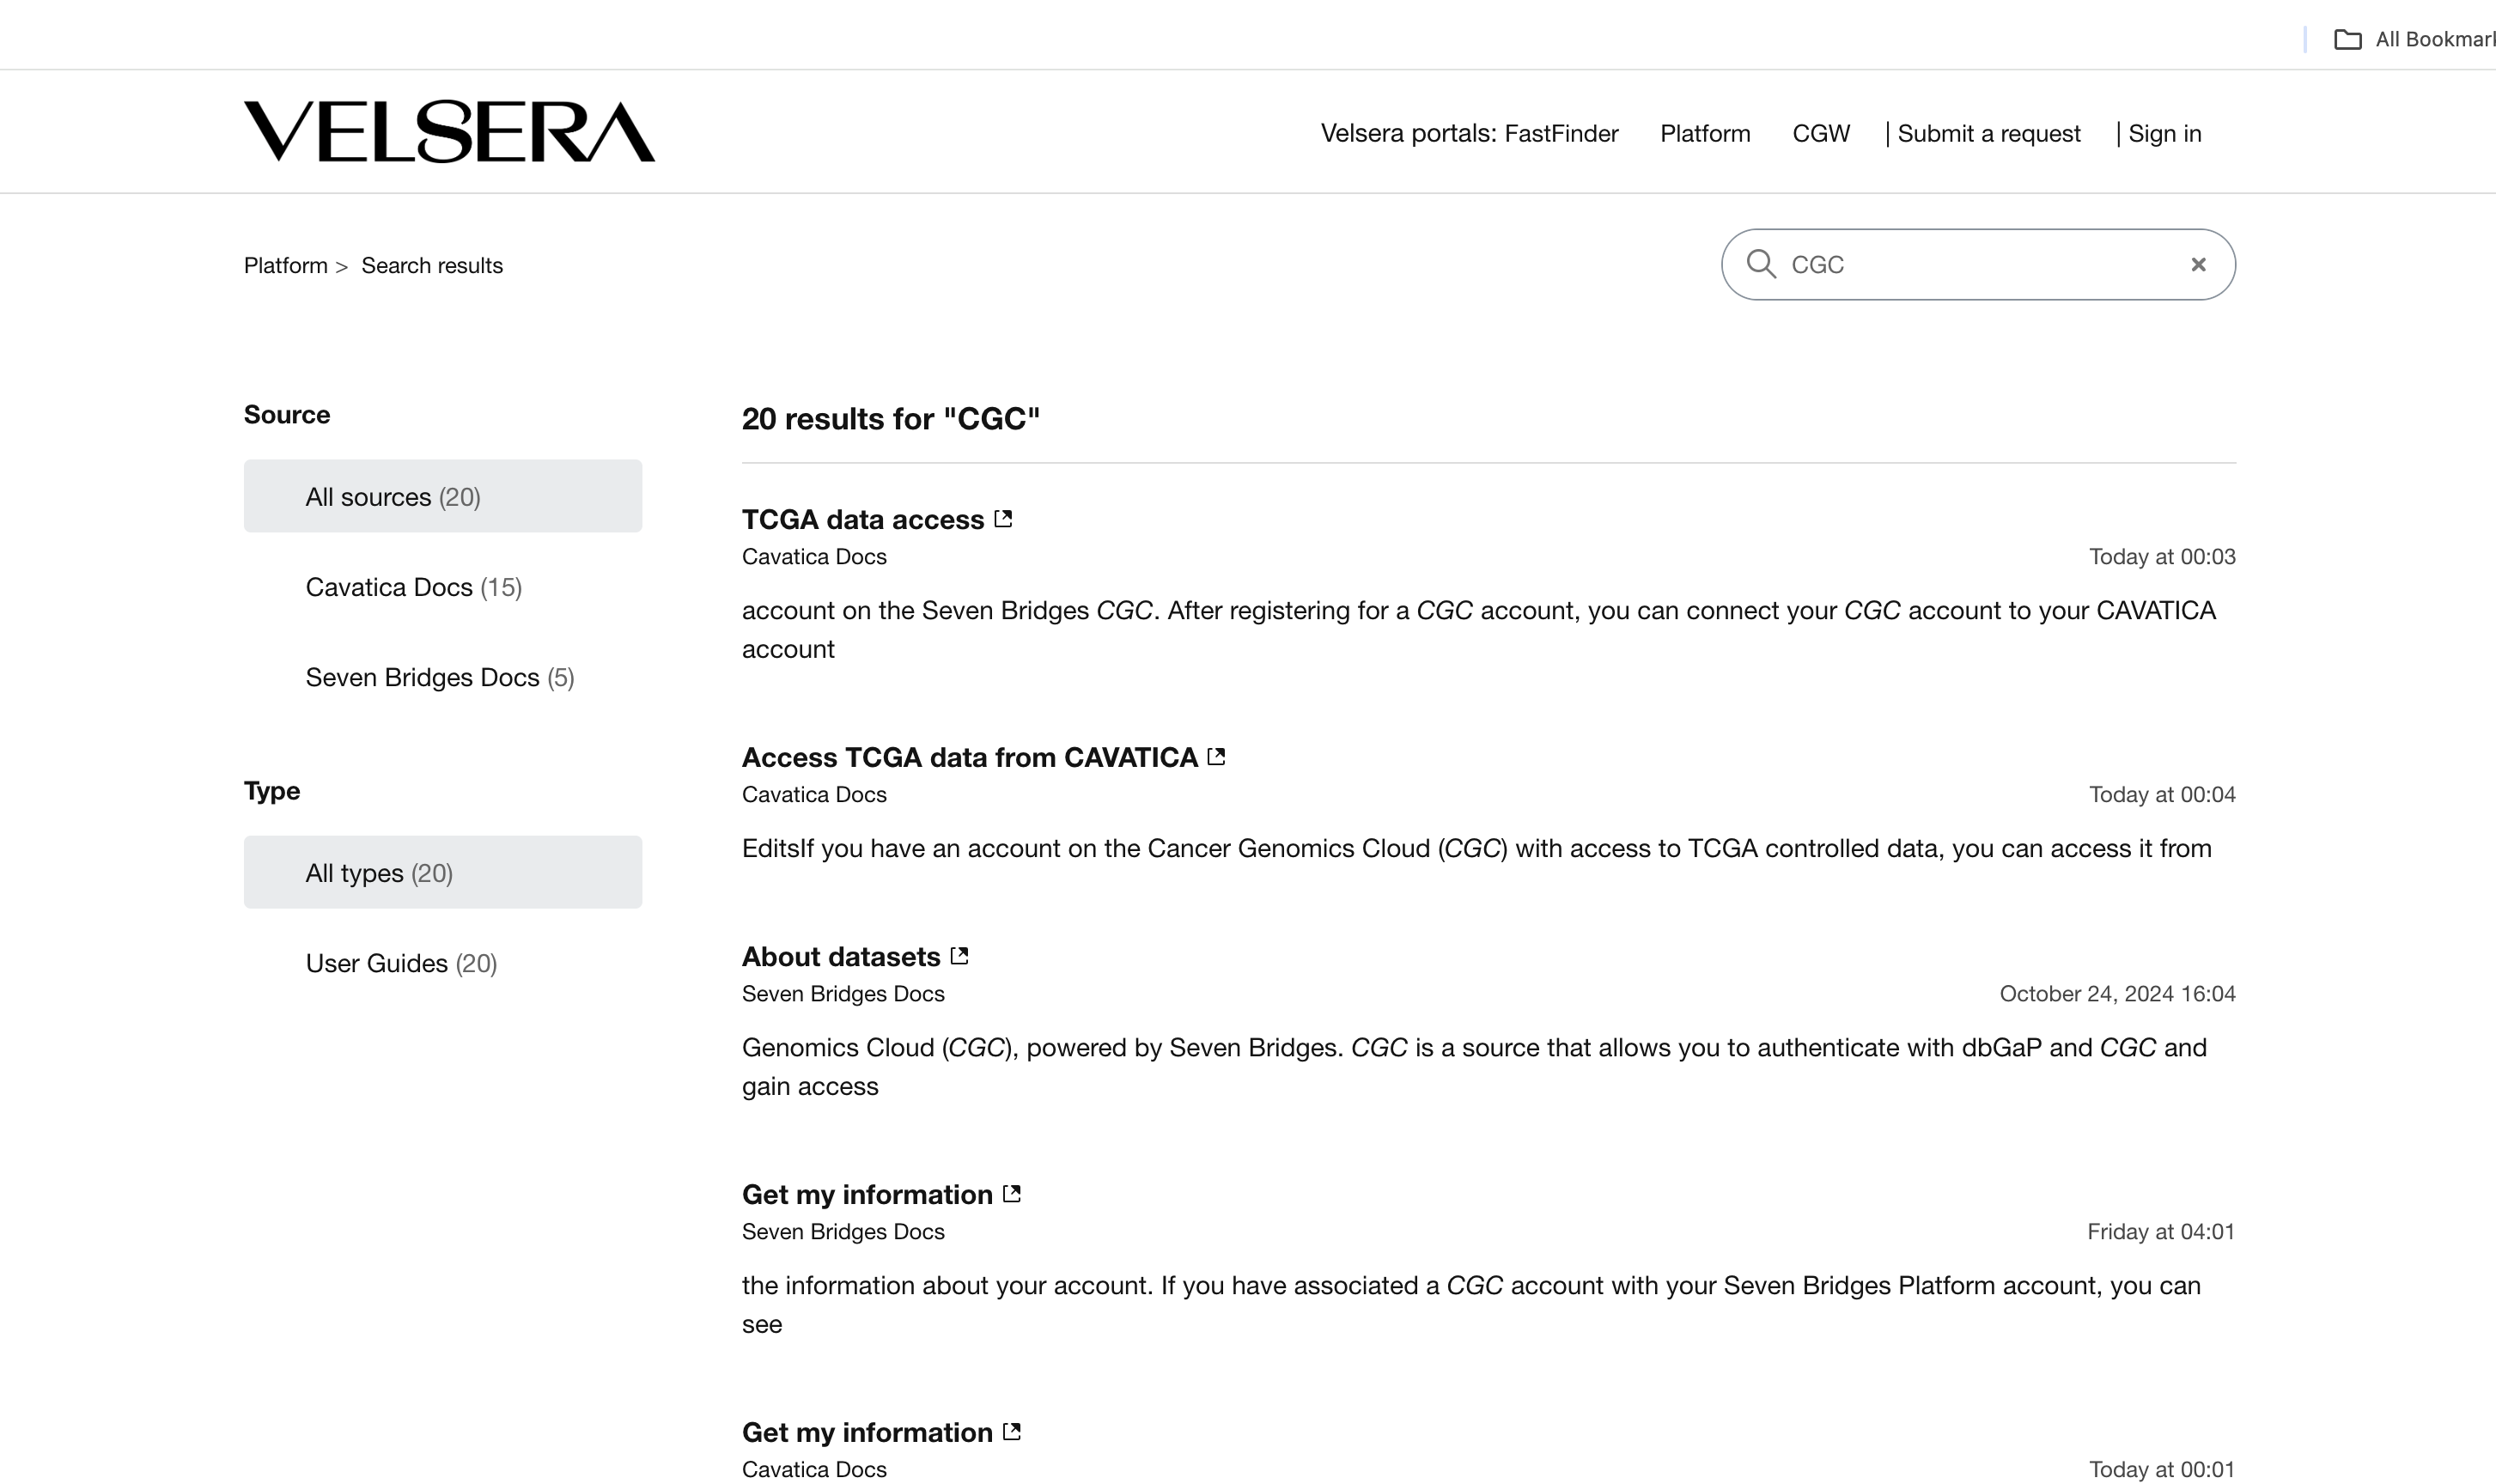The width and height of the screenshot is (2496, 1484).
Task: Click Sign in
Action: [x=2164, y=133]
